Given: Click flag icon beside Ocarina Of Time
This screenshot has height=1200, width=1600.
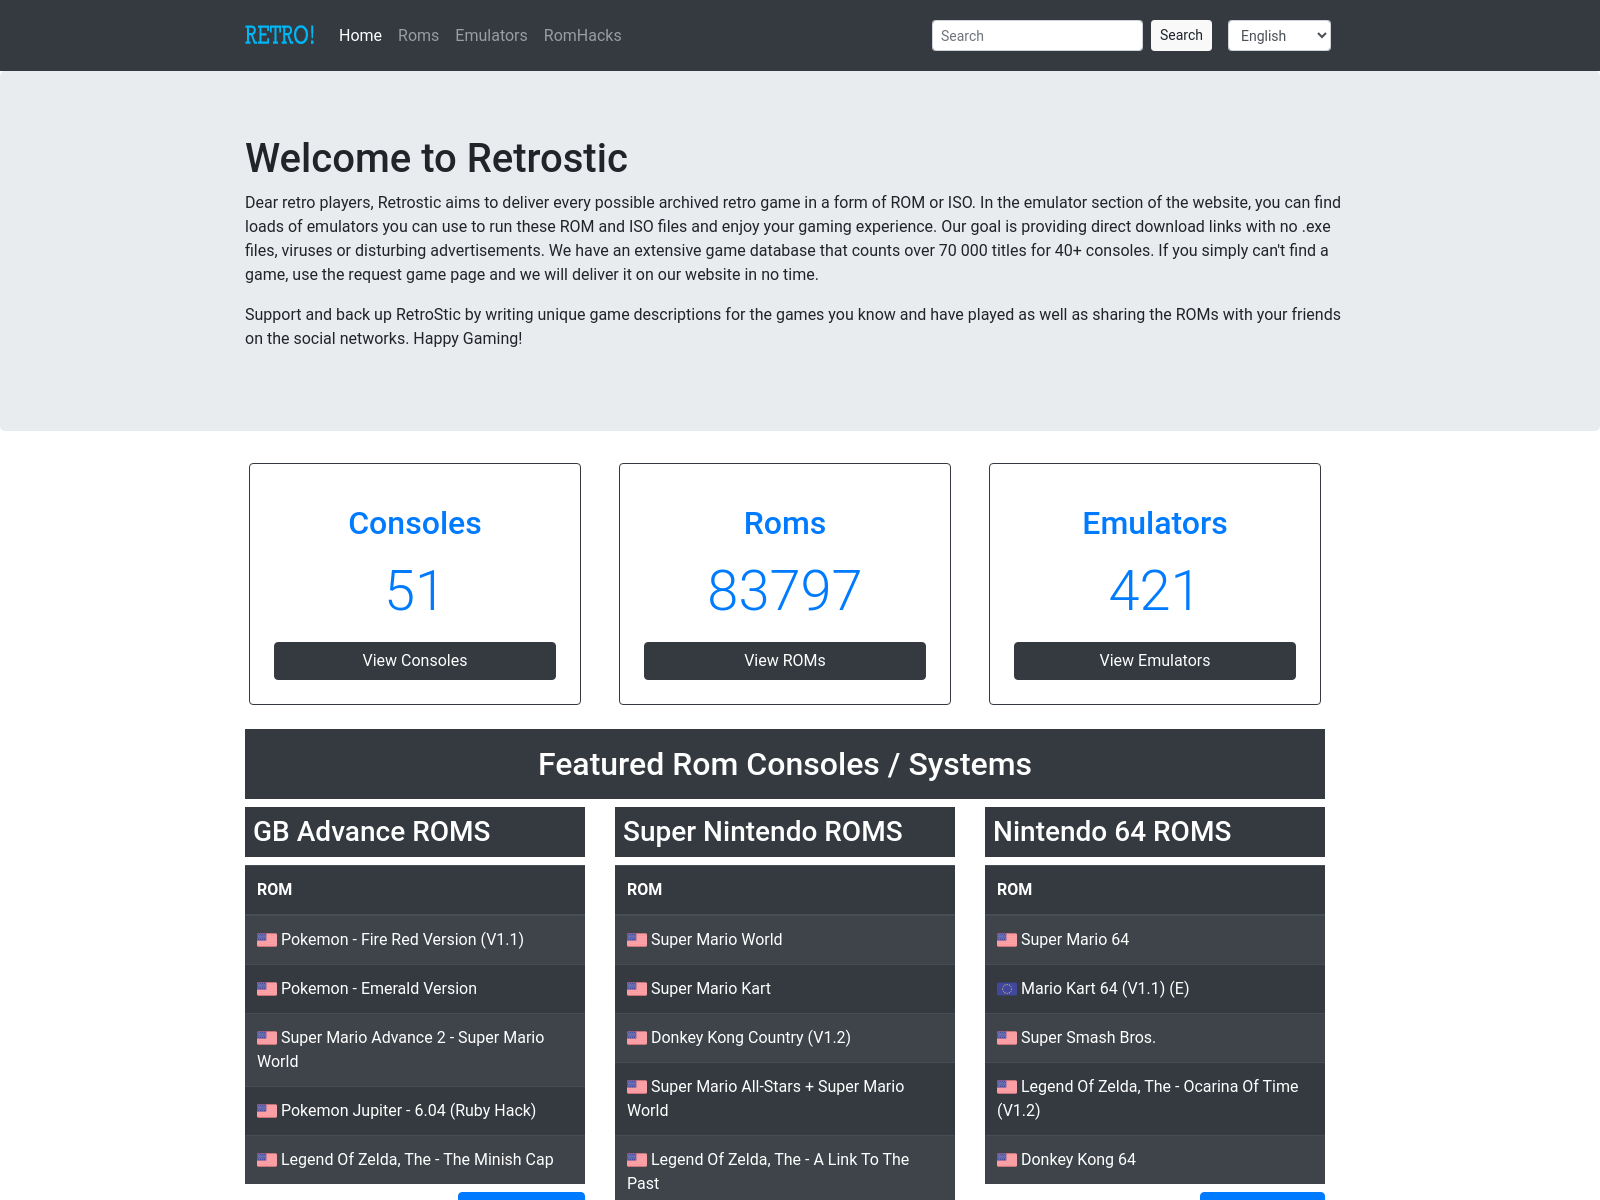Looking at the screenshot, I should pos(1007,1087).
